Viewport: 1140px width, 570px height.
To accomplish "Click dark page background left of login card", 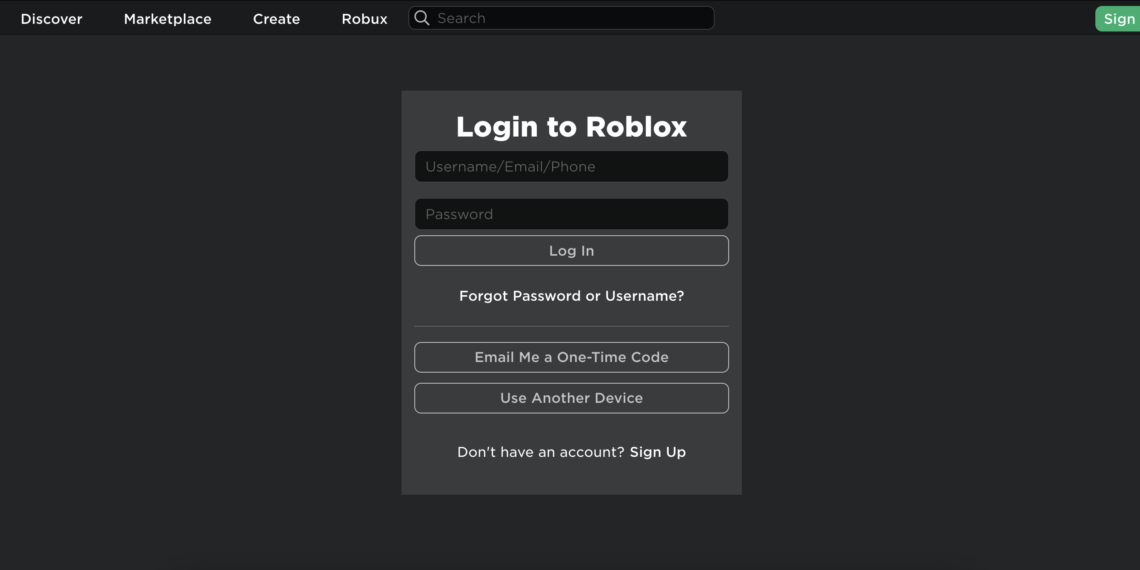I will click(x=200, y=300).
